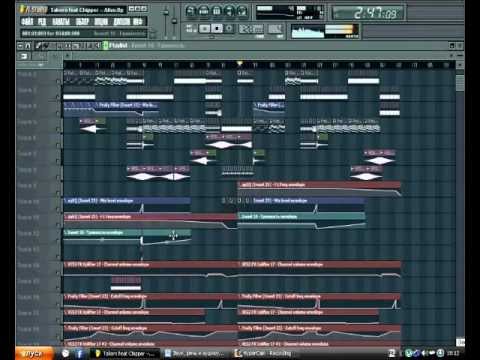
Task: Click the tempo display
Action: [251, 29]
